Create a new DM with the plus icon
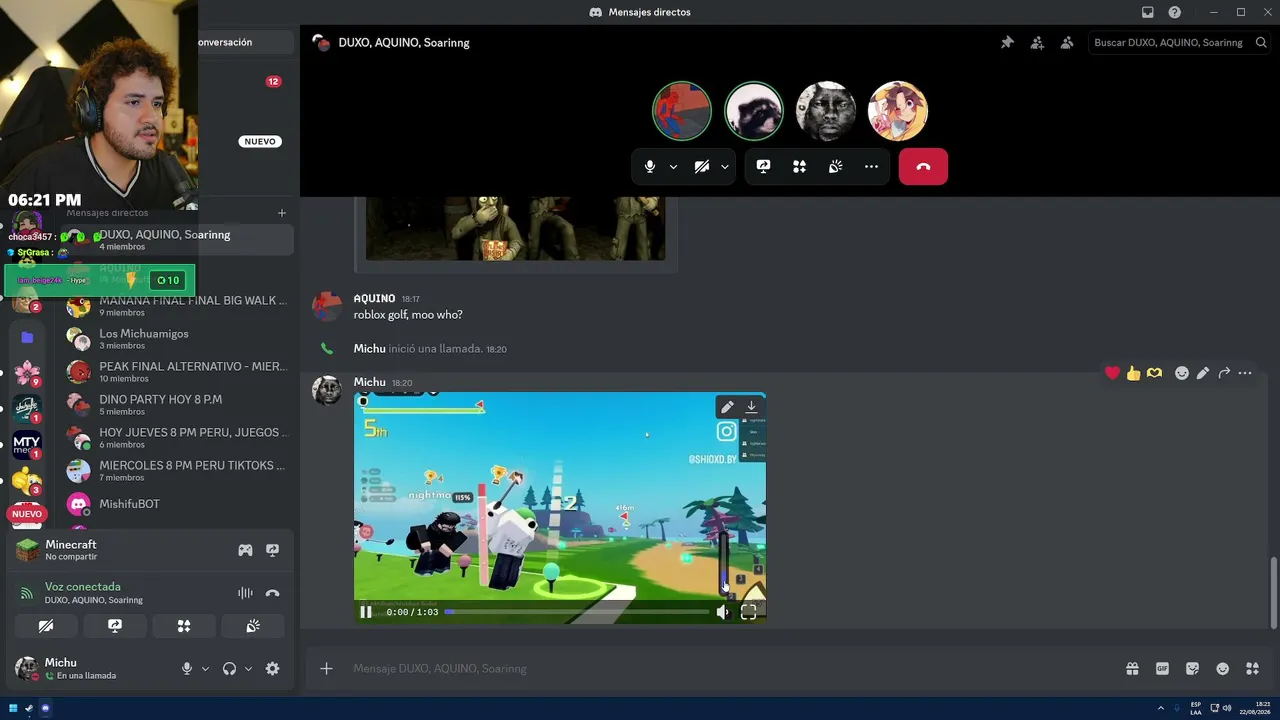This screenshot has width=1280, height=720. click(x=282, y=213)
